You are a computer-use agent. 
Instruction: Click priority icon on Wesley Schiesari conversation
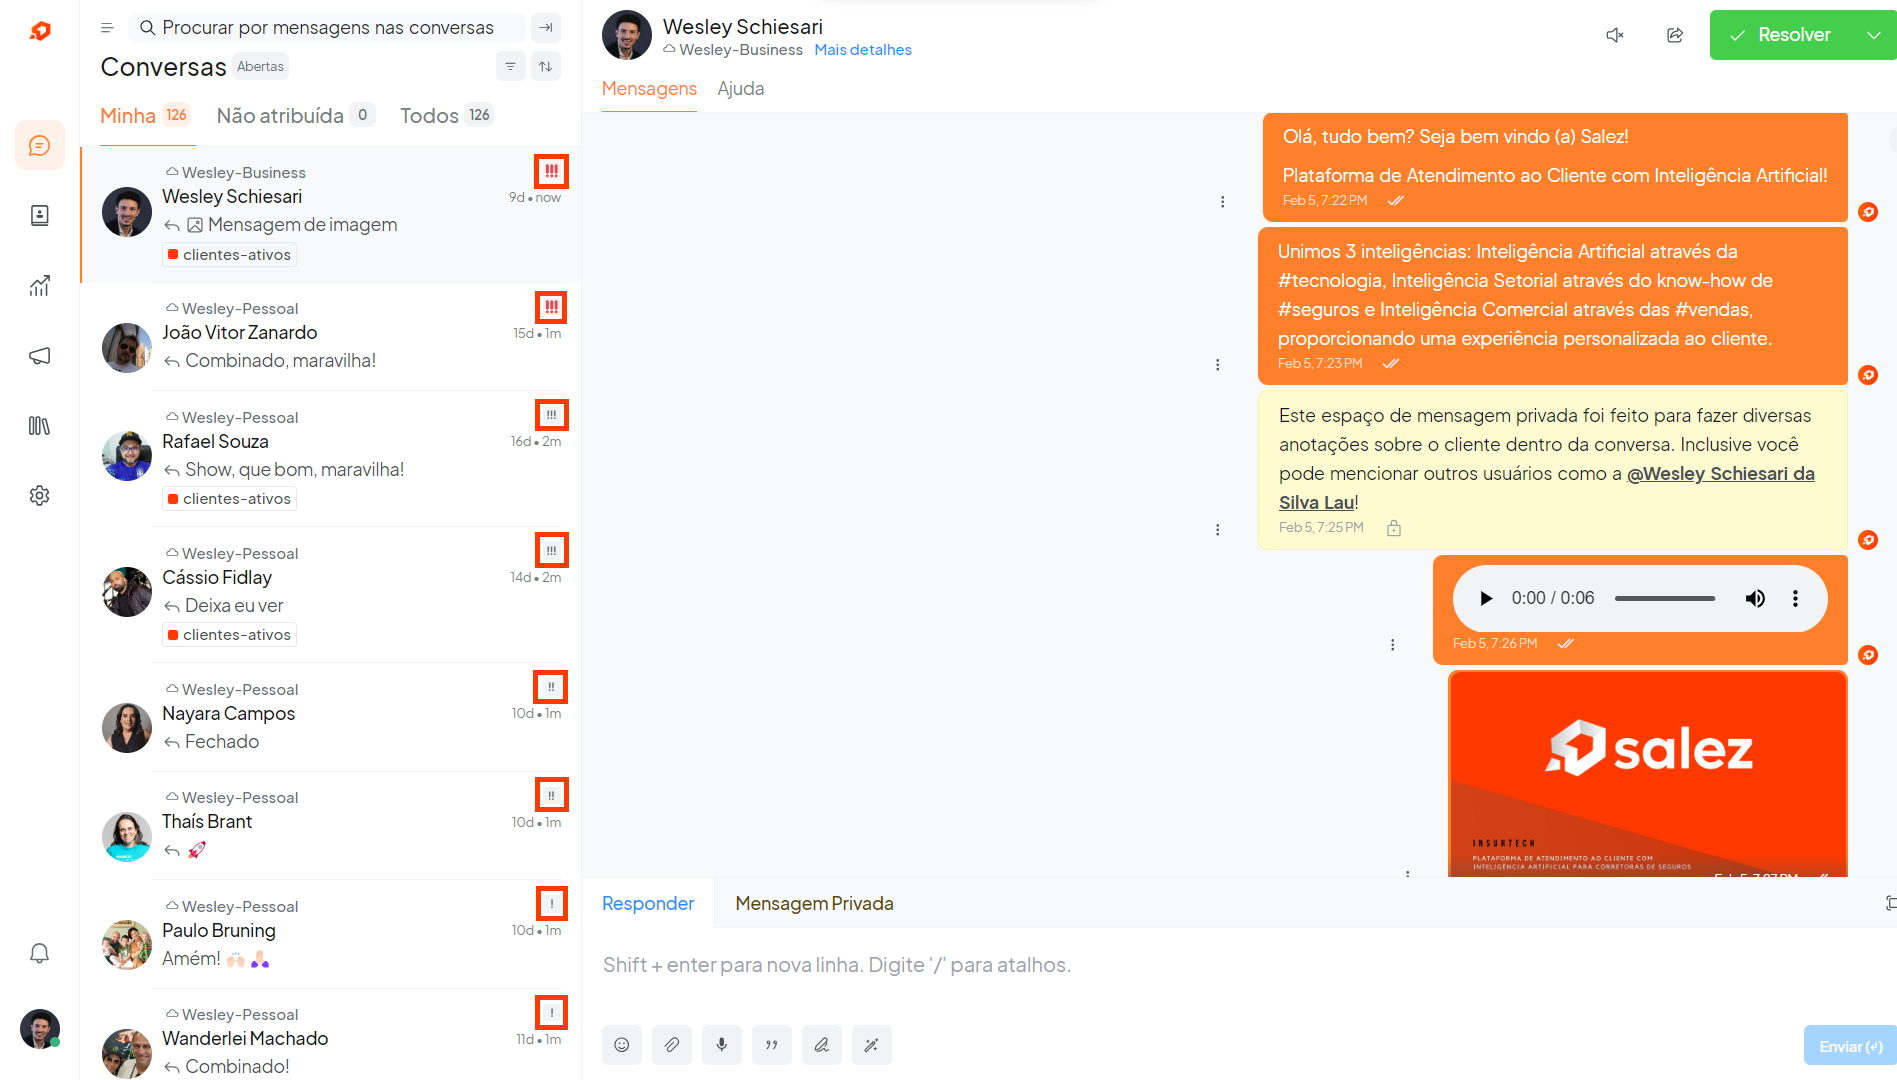click(551, 172)
